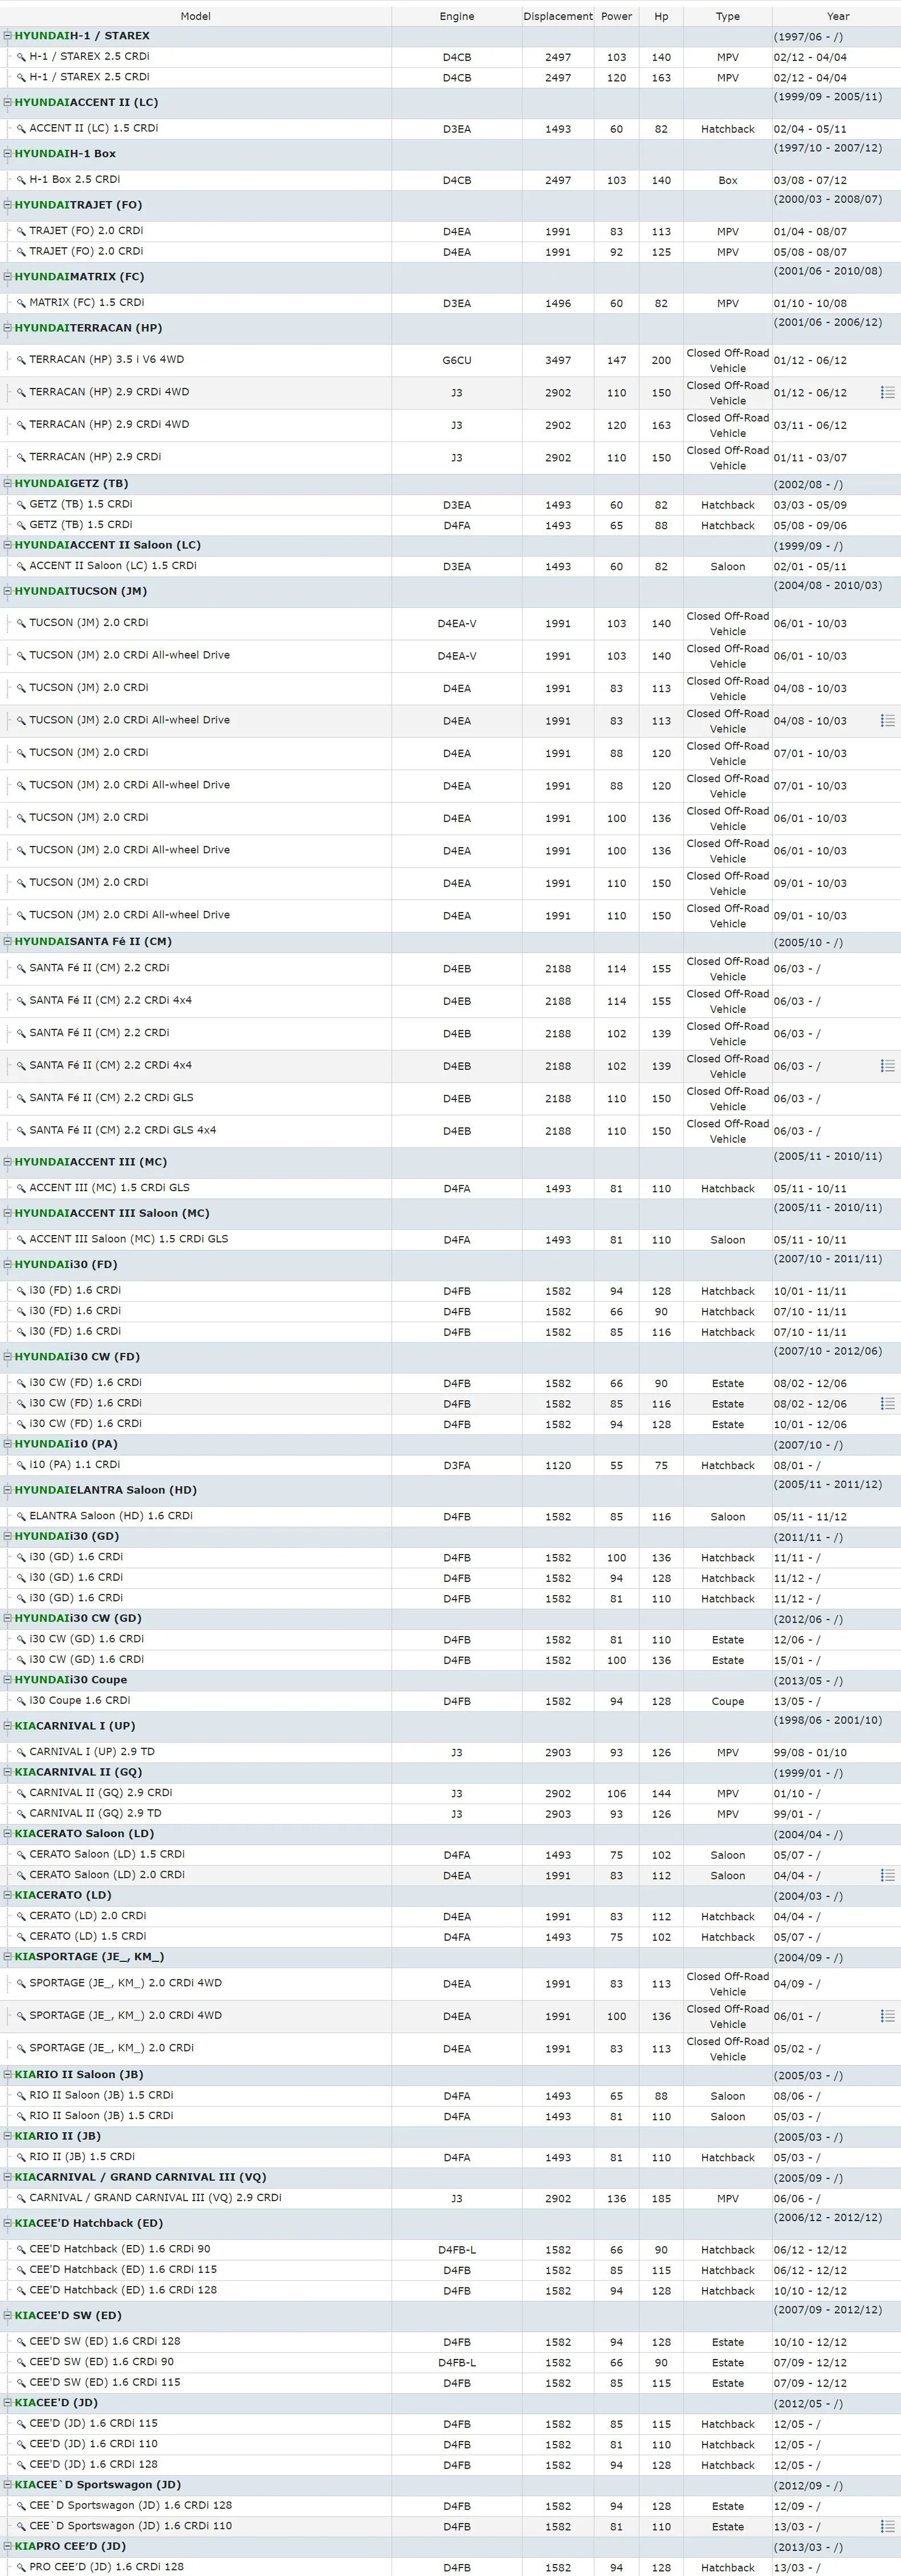Click the displacement value 3497
The image size is (901, 2576).
point(558,361)
